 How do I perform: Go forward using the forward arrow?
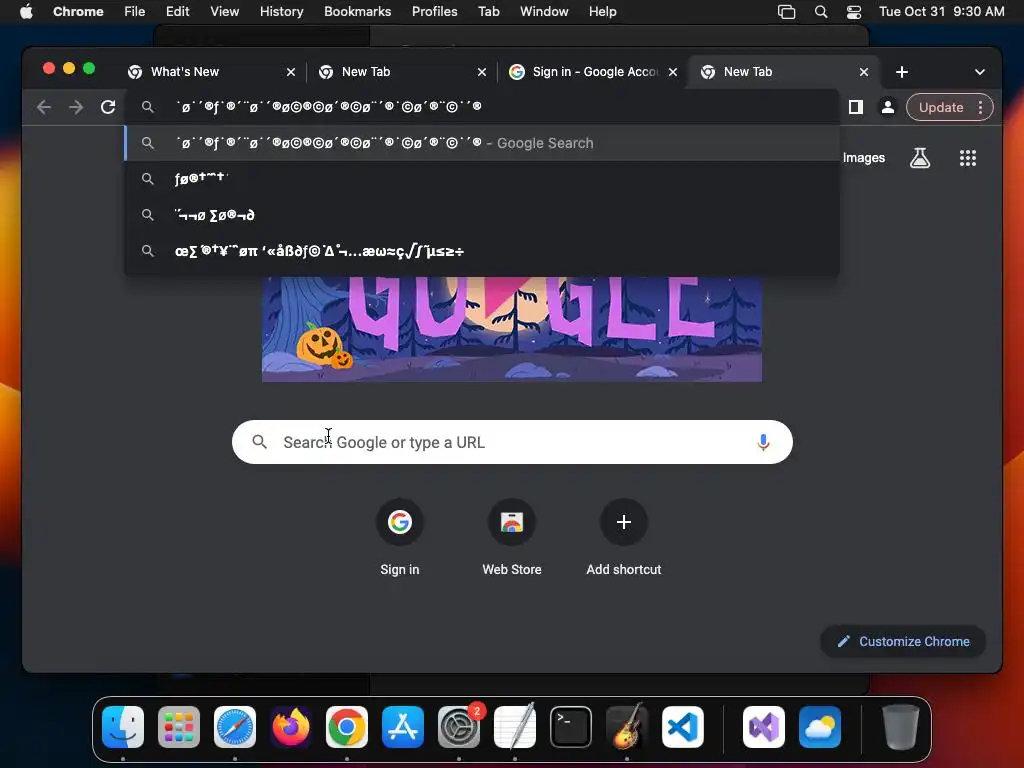(x=76, y=107)
